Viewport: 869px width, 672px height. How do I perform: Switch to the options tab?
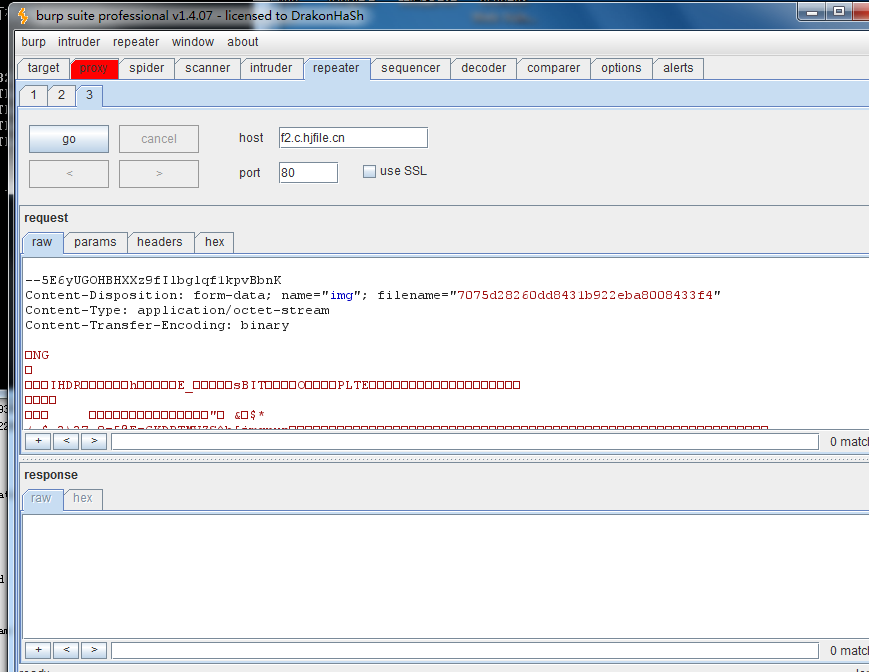click(x=621, y=68)
